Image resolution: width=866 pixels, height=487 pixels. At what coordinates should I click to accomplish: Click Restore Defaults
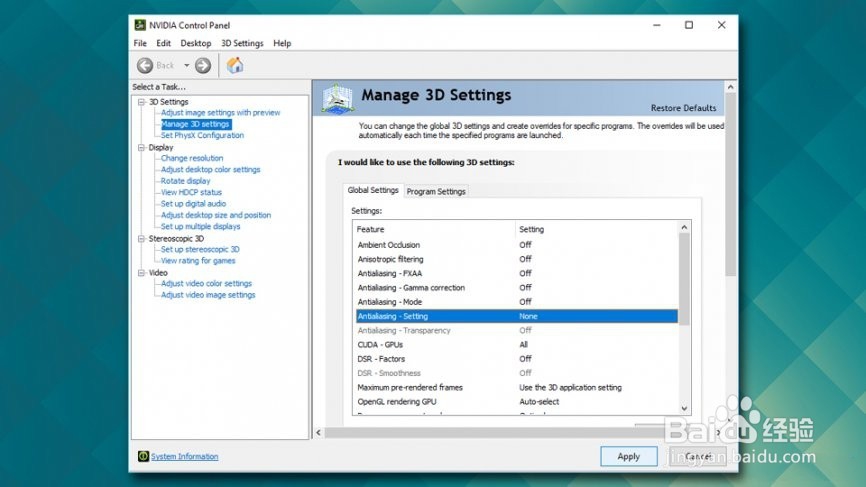683,108
